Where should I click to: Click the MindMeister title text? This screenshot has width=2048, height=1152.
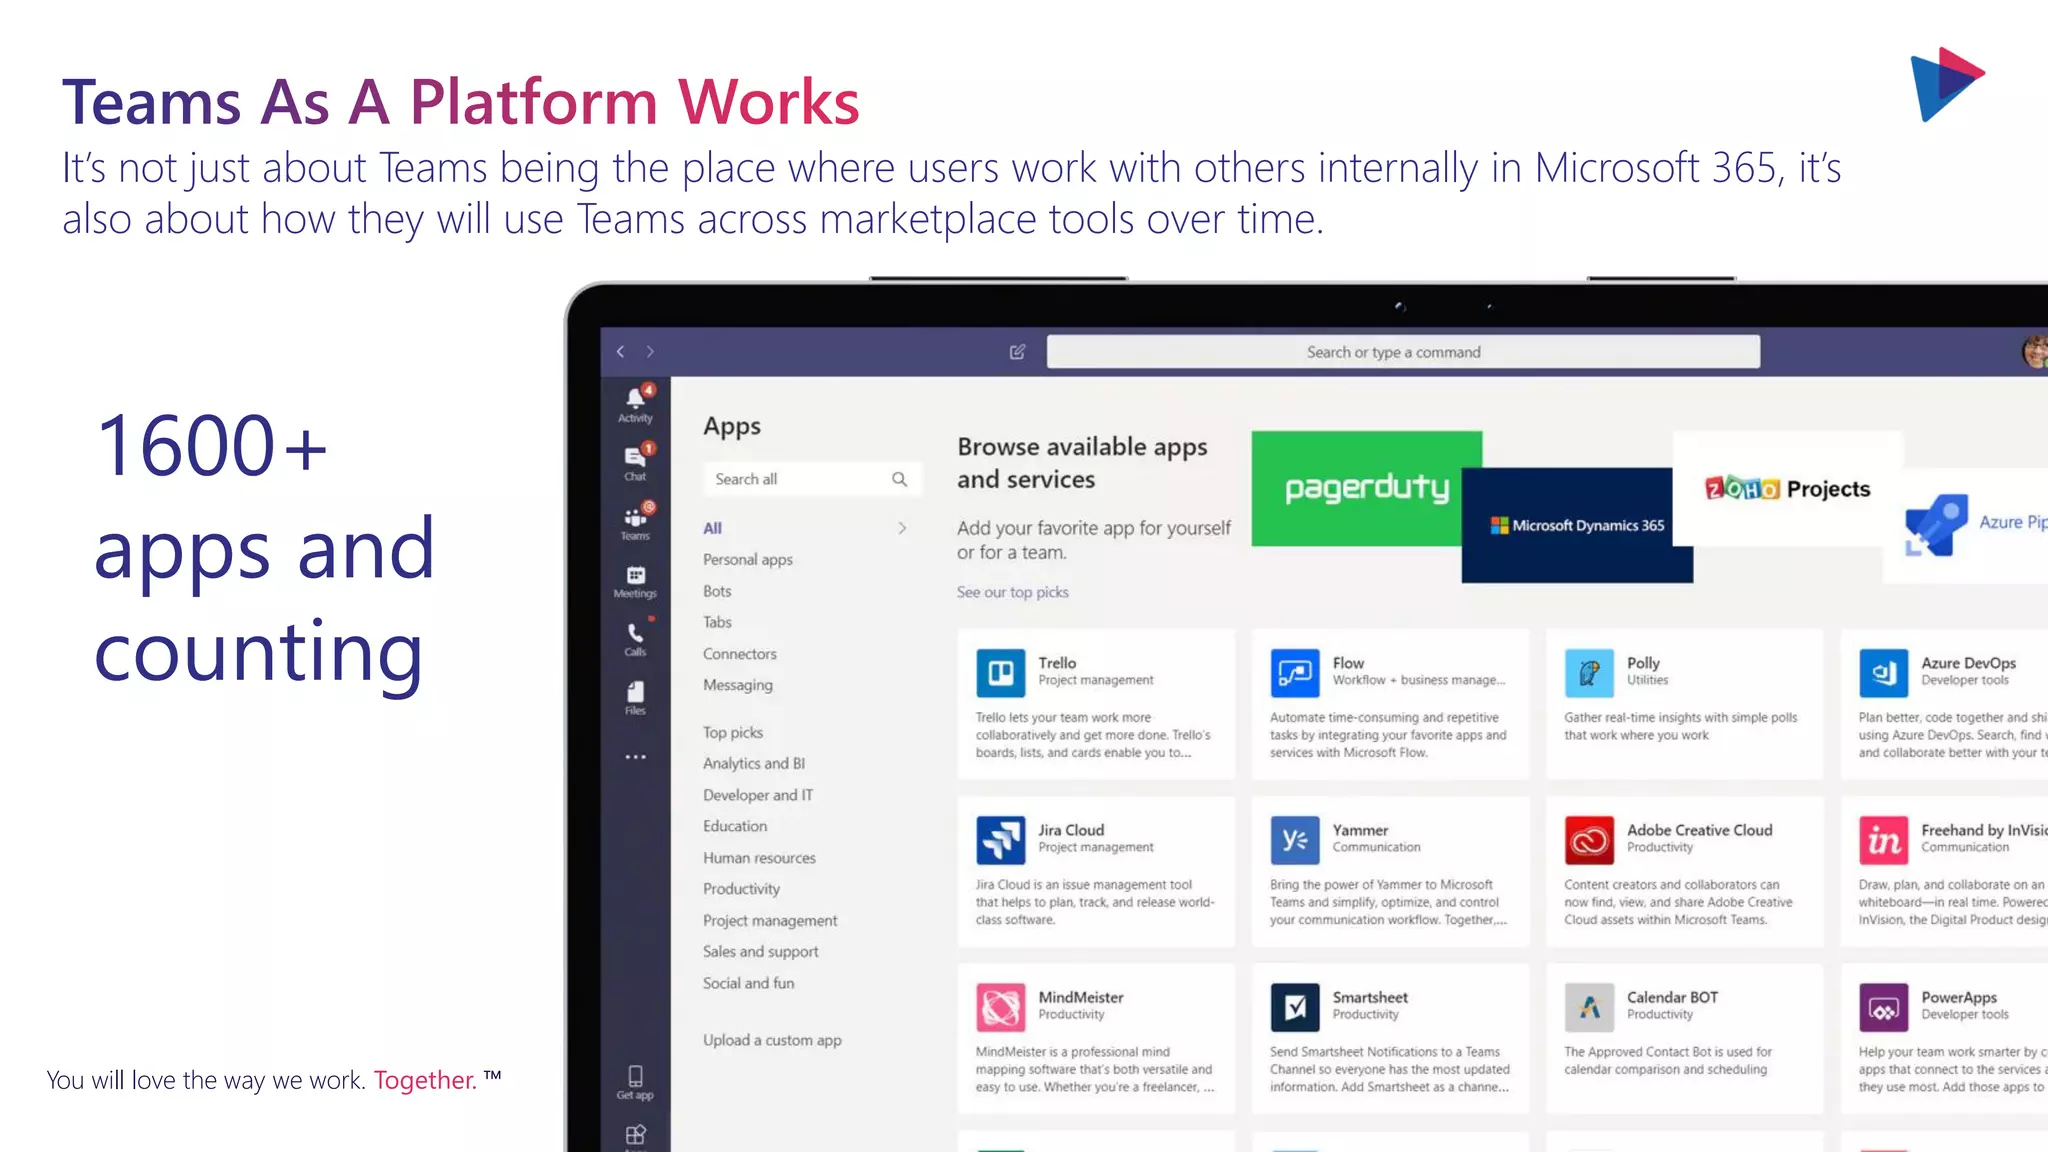1080,997
